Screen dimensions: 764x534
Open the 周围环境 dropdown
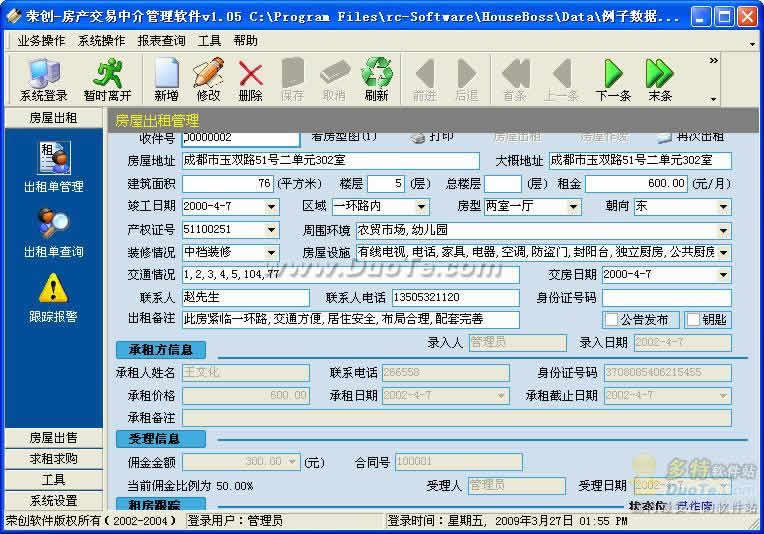pos(724,230)
